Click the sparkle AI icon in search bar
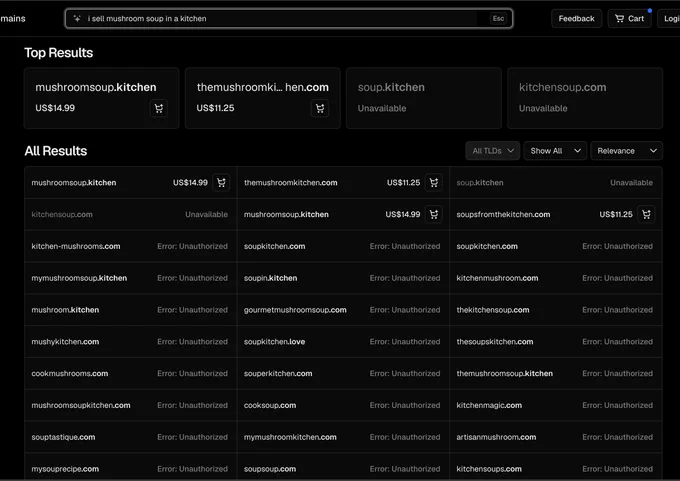Screen dimensions: 680x481 click(77, 19)
